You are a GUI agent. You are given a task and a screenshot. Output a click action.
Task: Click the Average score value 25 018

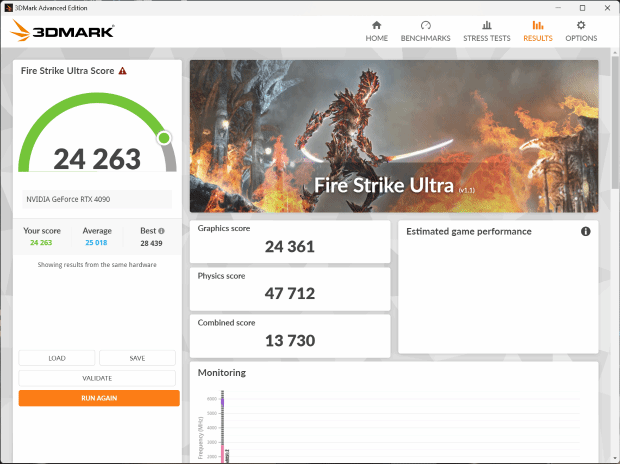96,242
